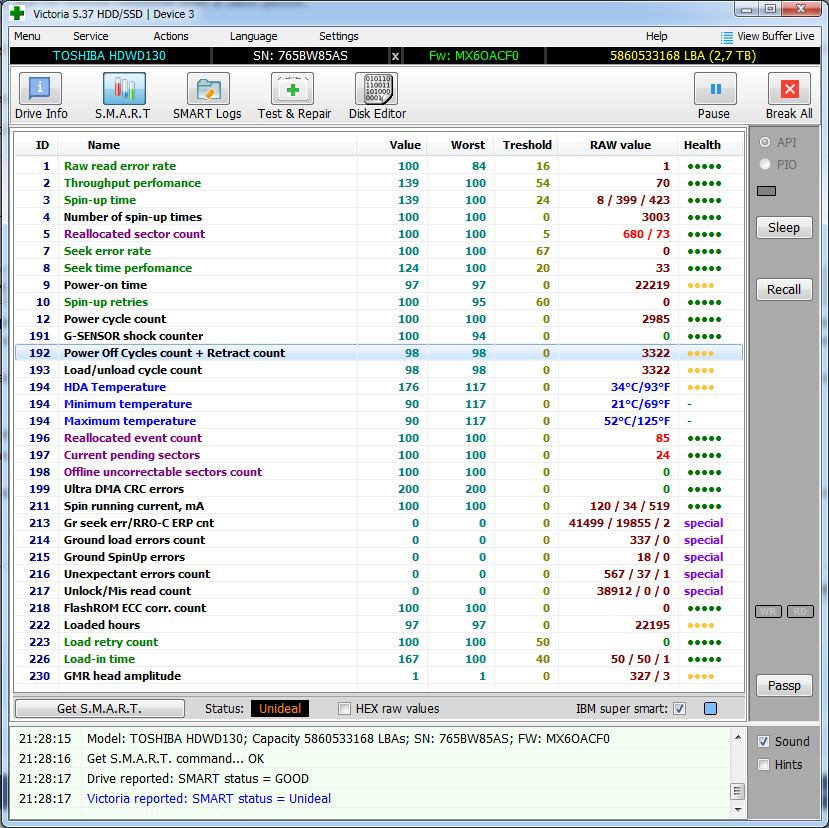The image size is (829, 828).
Task: Turn off the Sound checkbox
Action: (x=764, y=742)
